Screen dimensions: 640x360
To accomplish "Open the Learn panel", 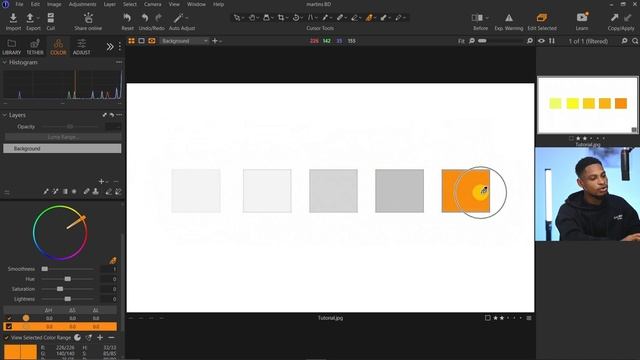I will click(x=582, y=18).
